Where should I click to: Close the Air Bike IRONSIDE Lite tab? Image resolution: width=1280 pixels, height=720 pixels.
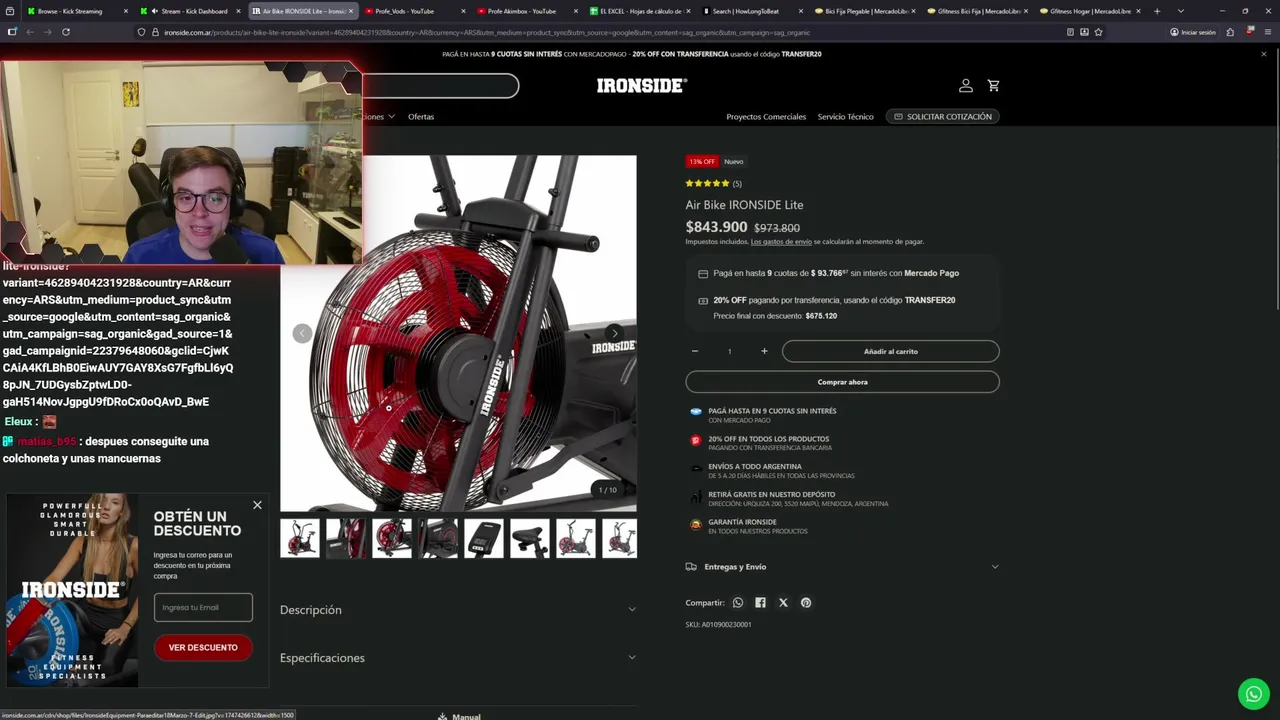pos(351,11)
